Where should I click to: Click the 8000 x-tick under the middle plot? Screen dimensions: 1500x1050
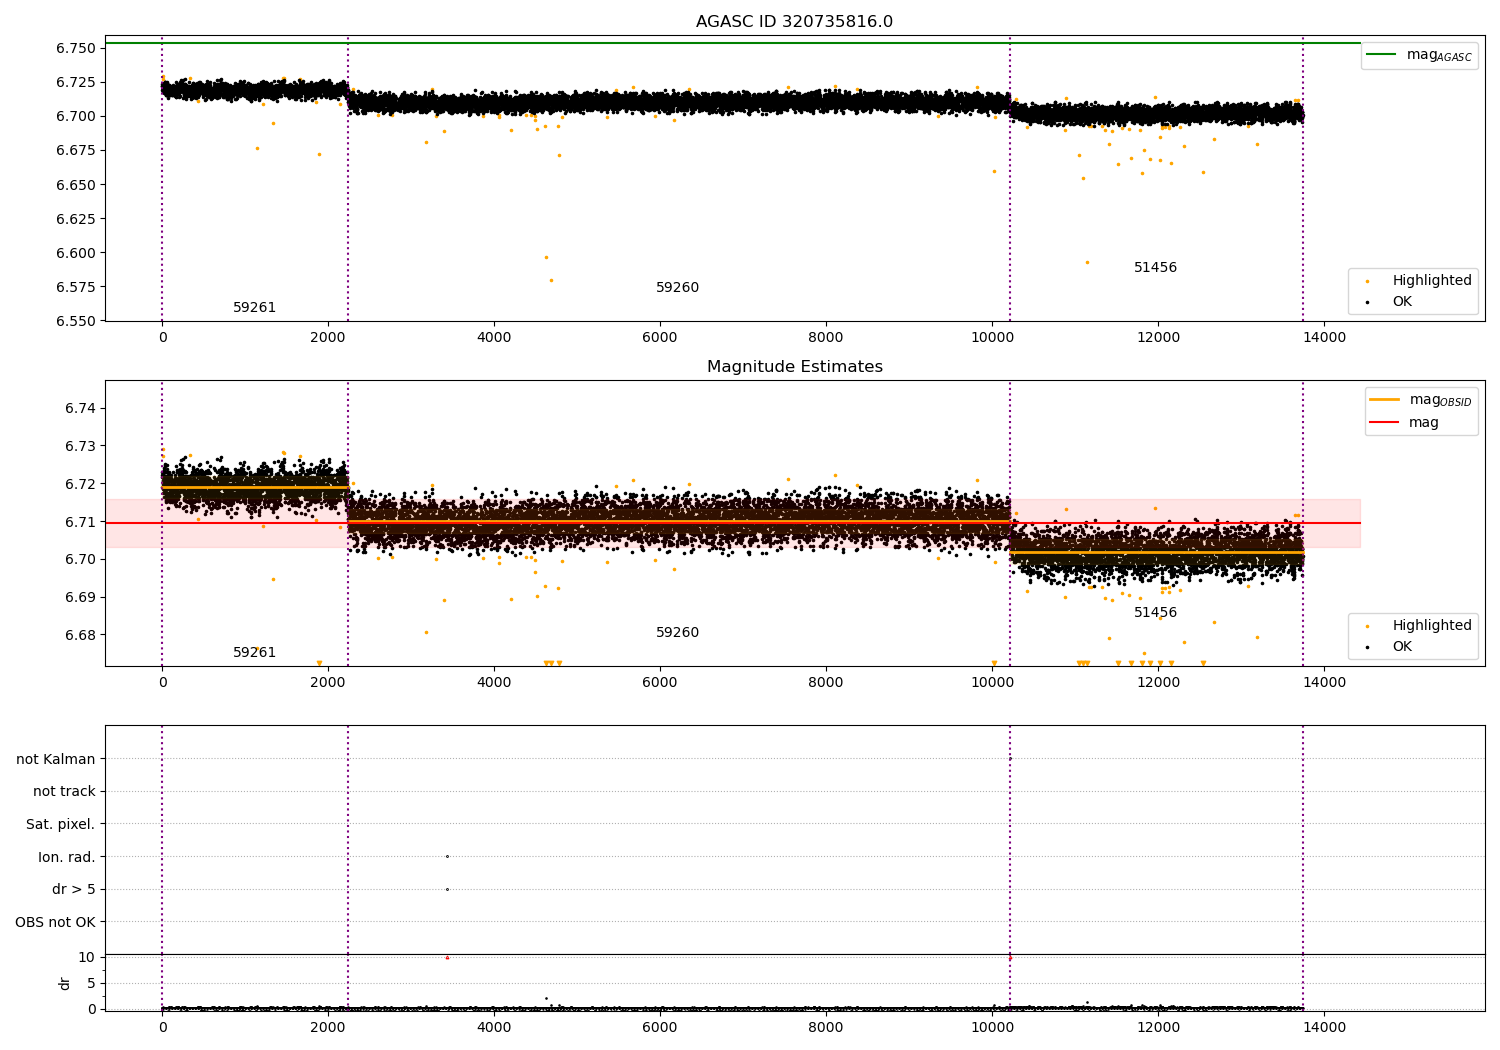(x=826, y=683)
